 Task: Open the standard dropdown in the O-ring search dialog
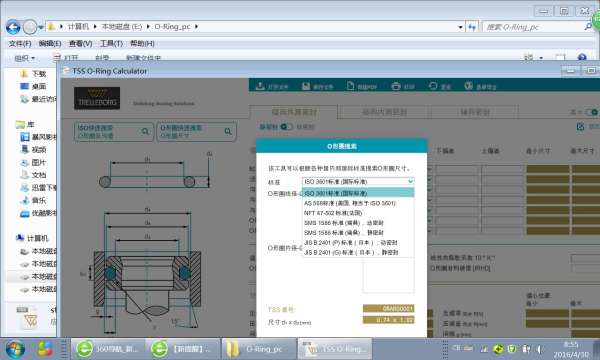(358, 182)
